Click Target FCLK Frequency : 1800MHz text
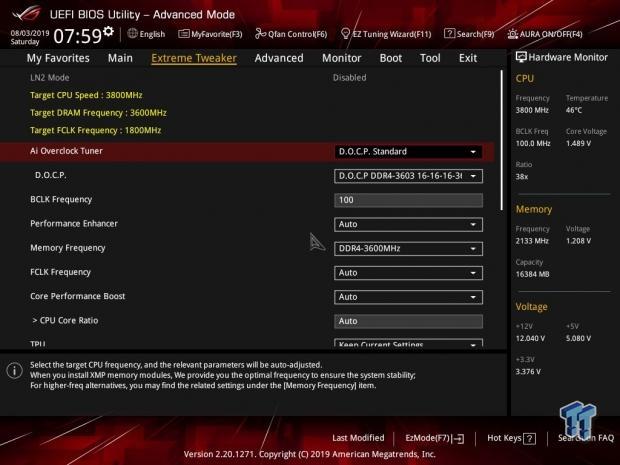This screenshot has height=465, width=620. click(96, 130)
